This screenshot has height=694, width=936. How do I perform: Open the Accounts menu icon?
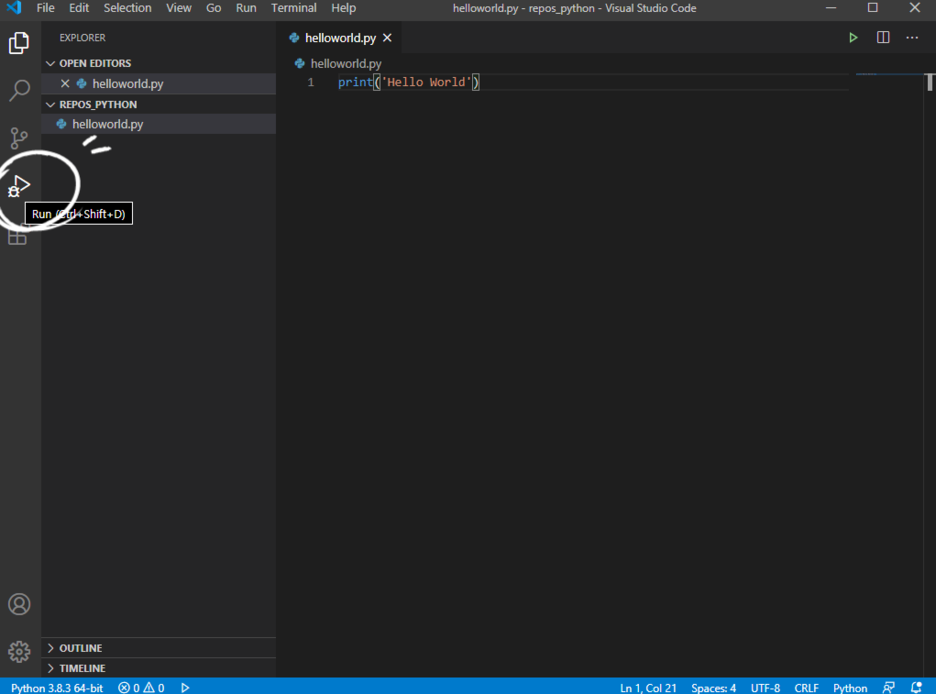click(19, 604)
